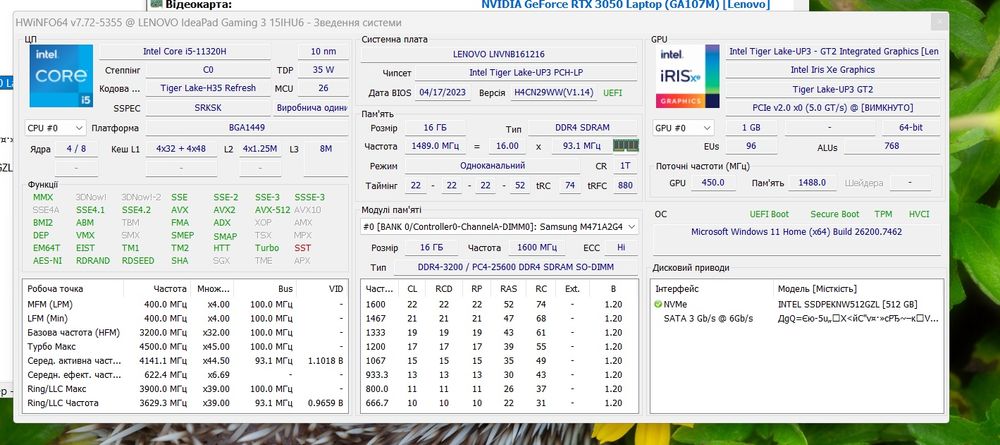Click the 10 nm process field
1000x445 pixels.
(x=323, y=52)
